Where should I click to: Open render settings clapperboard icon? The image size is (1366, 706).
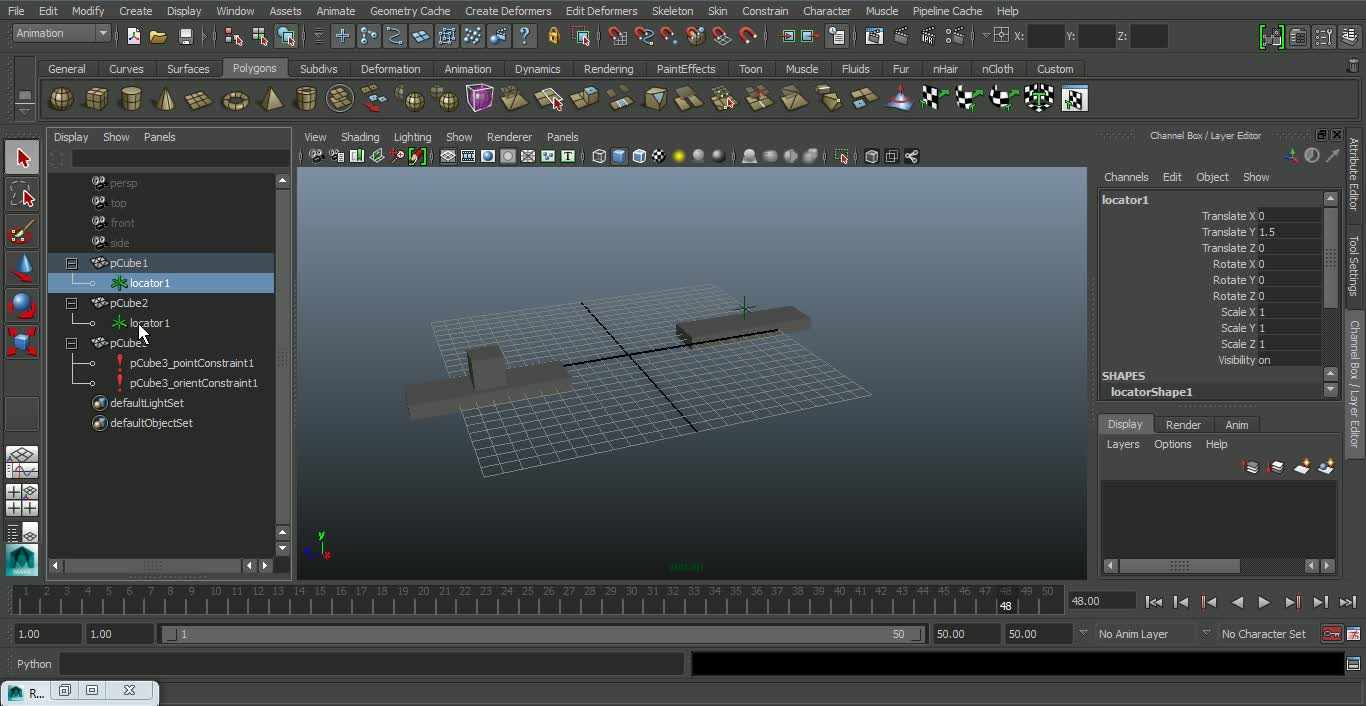tap(955, 36)
